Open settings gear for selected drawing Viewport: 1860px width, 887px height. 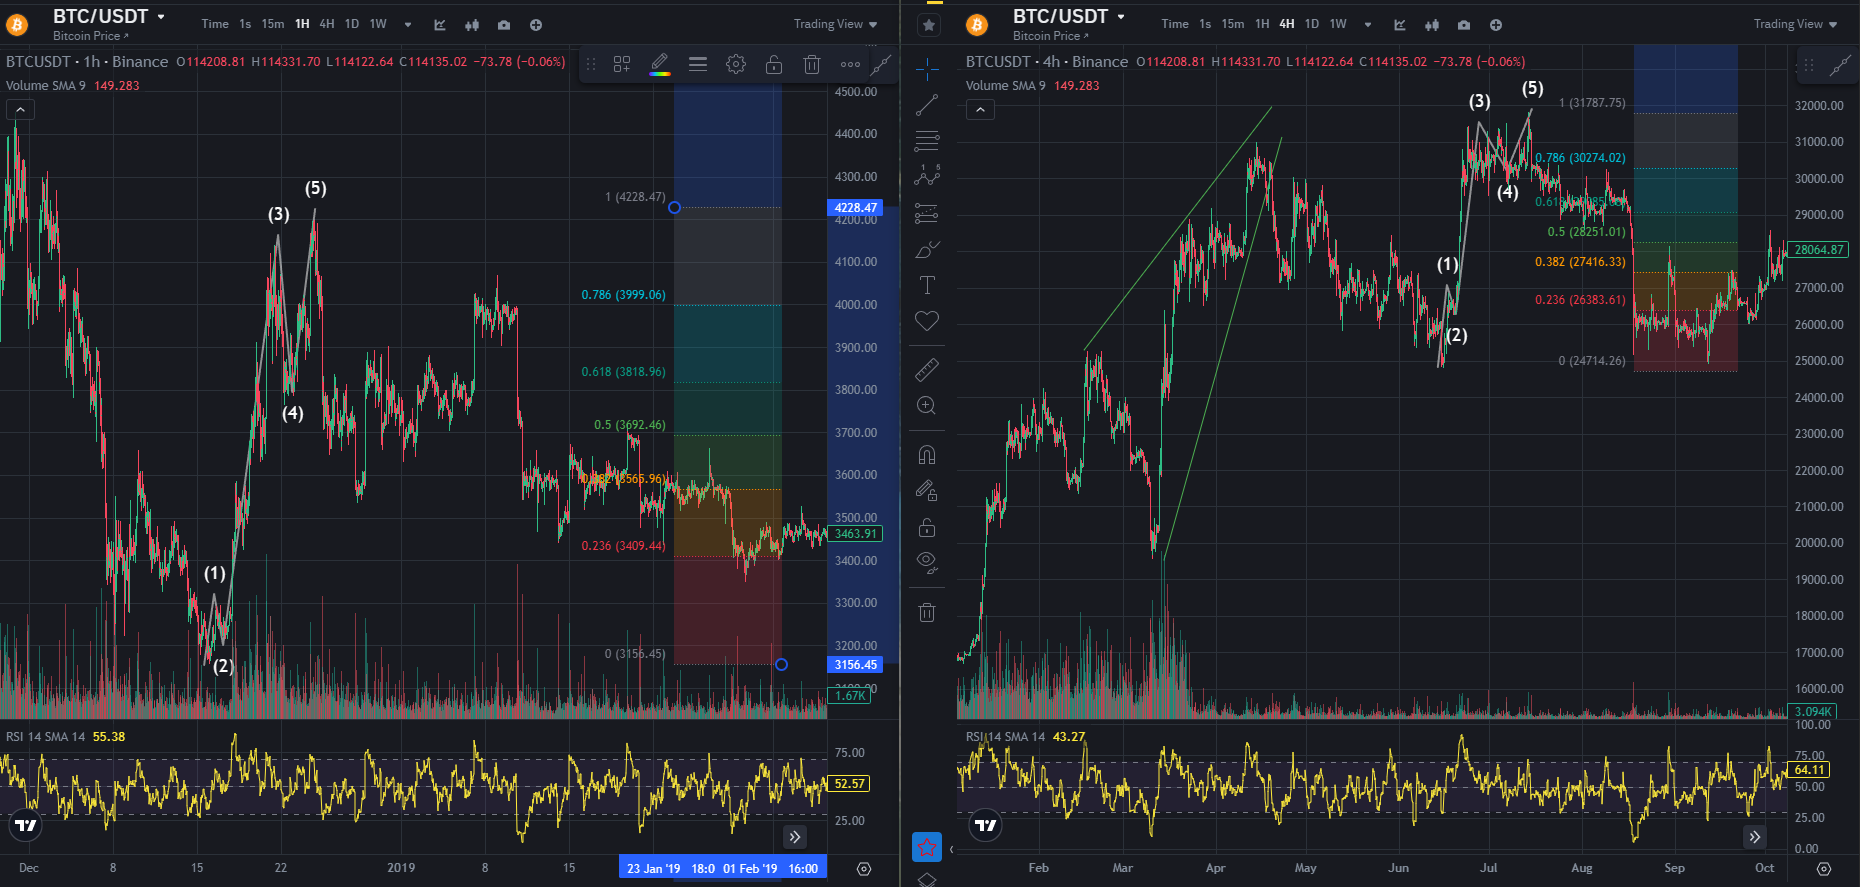pyautogui.click(x=736, y=64)
